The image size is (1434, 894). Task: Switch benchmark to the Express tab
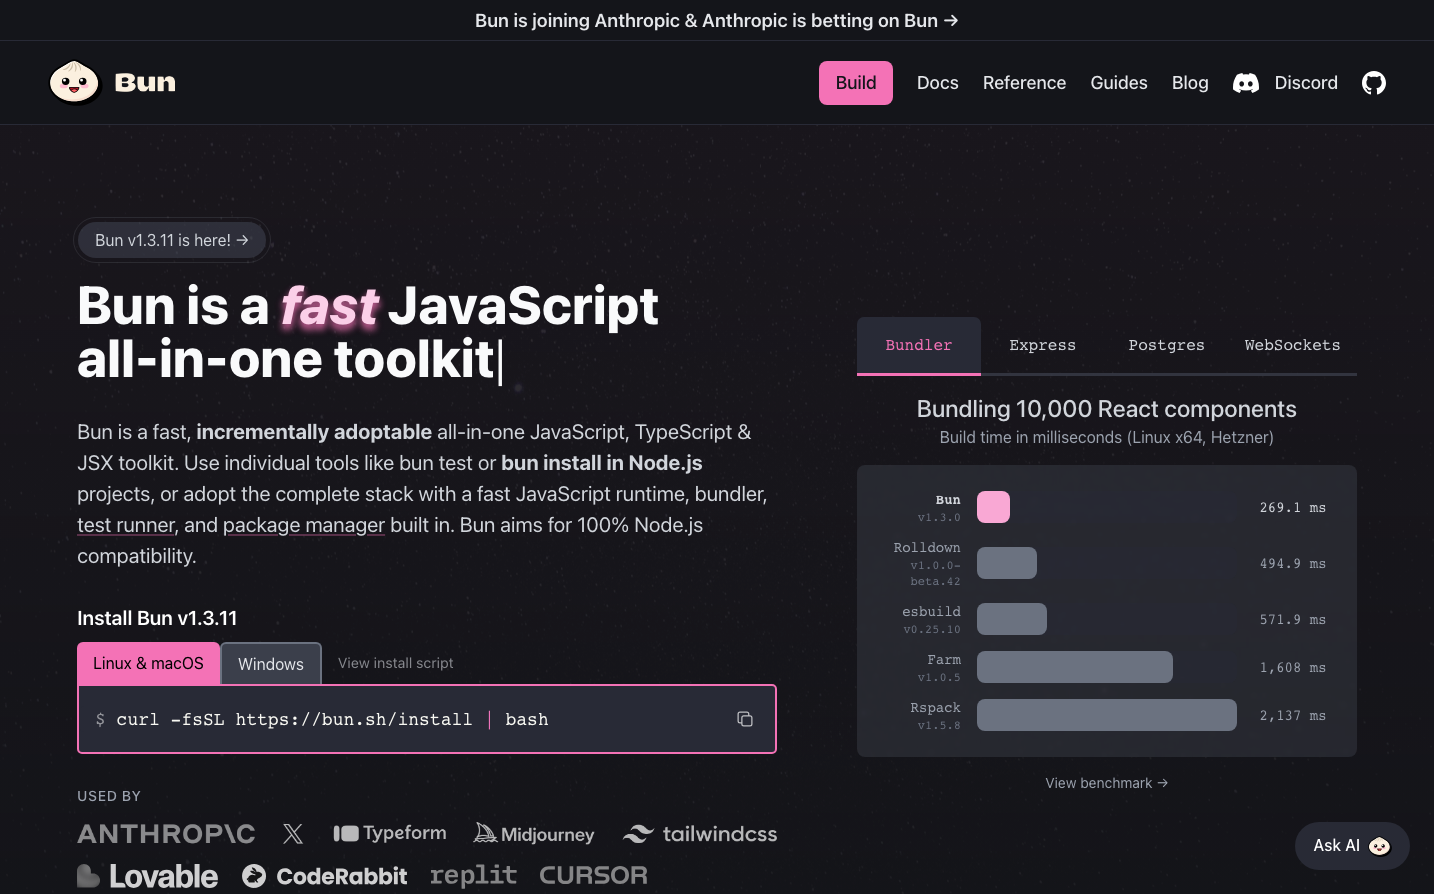[1042, 345]
